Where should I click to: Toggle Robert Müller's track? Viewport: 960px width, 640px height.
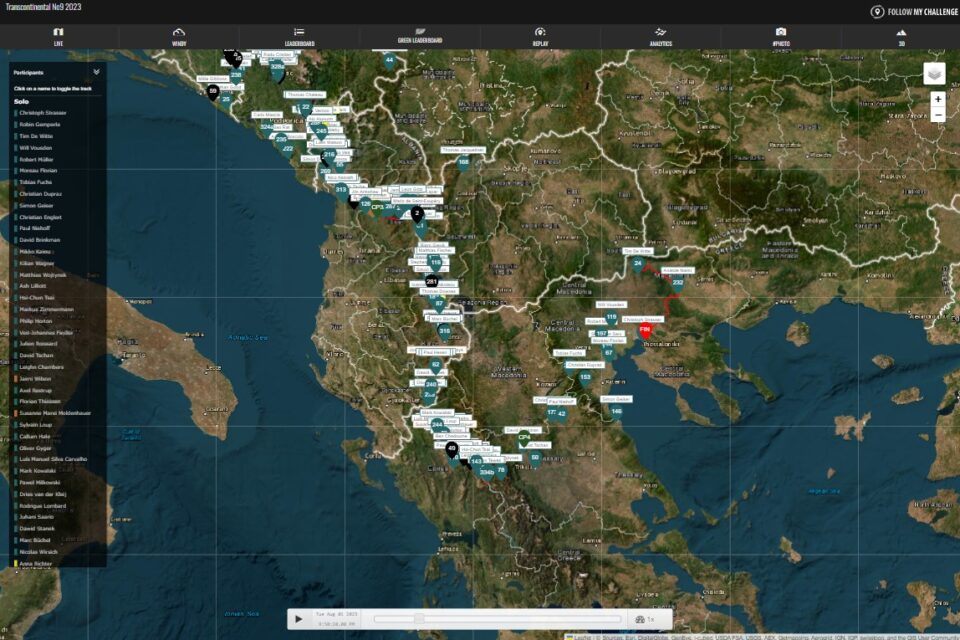36,159
